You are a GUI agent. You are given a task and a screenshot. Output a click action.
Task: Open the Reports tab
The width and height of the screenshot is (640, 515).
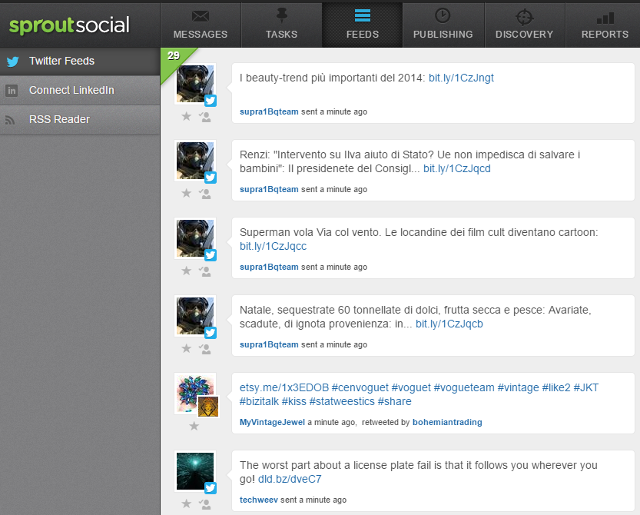coord(604,25)
